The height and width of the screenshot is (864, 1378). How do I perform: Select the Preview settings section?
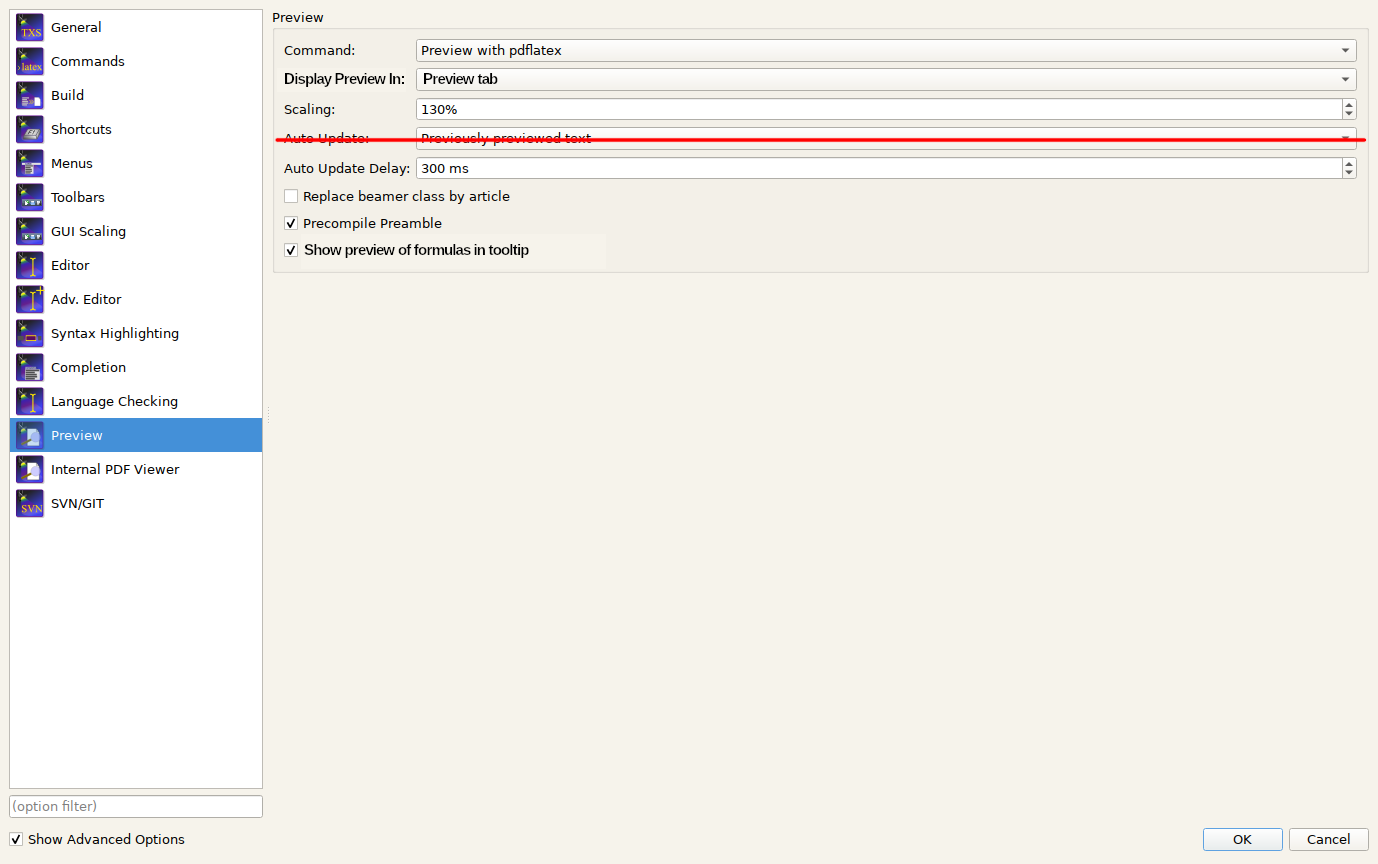[75, 435]
